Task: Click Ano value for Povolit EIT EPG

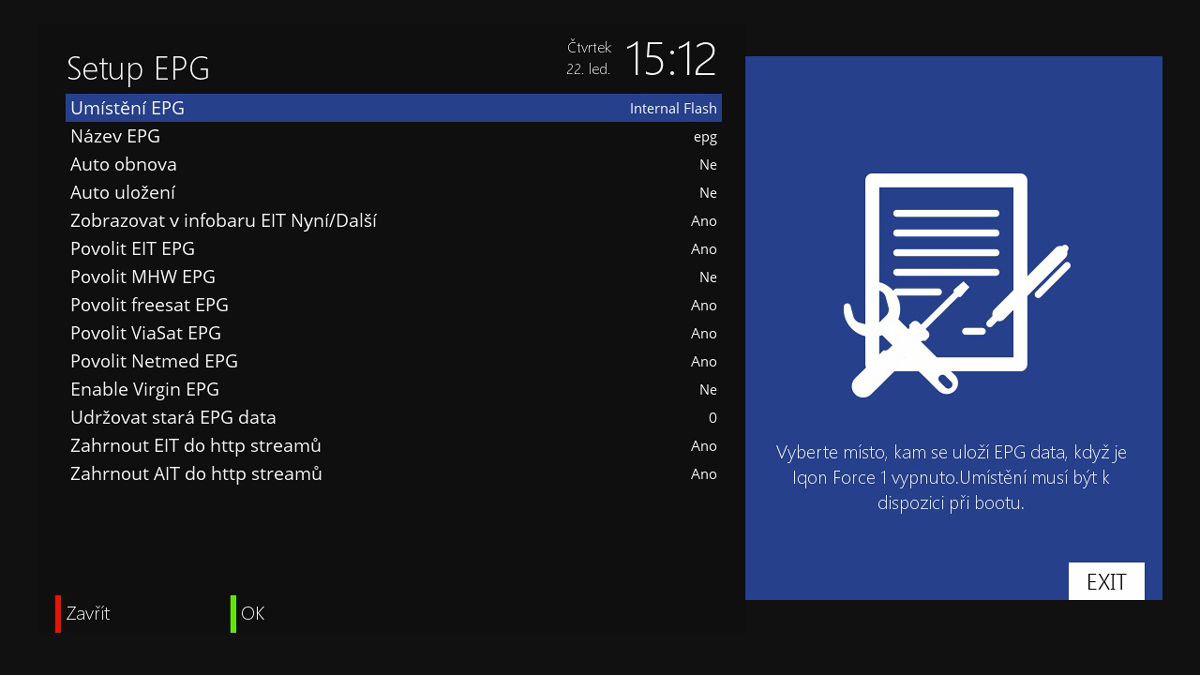Action: (704, 249)
